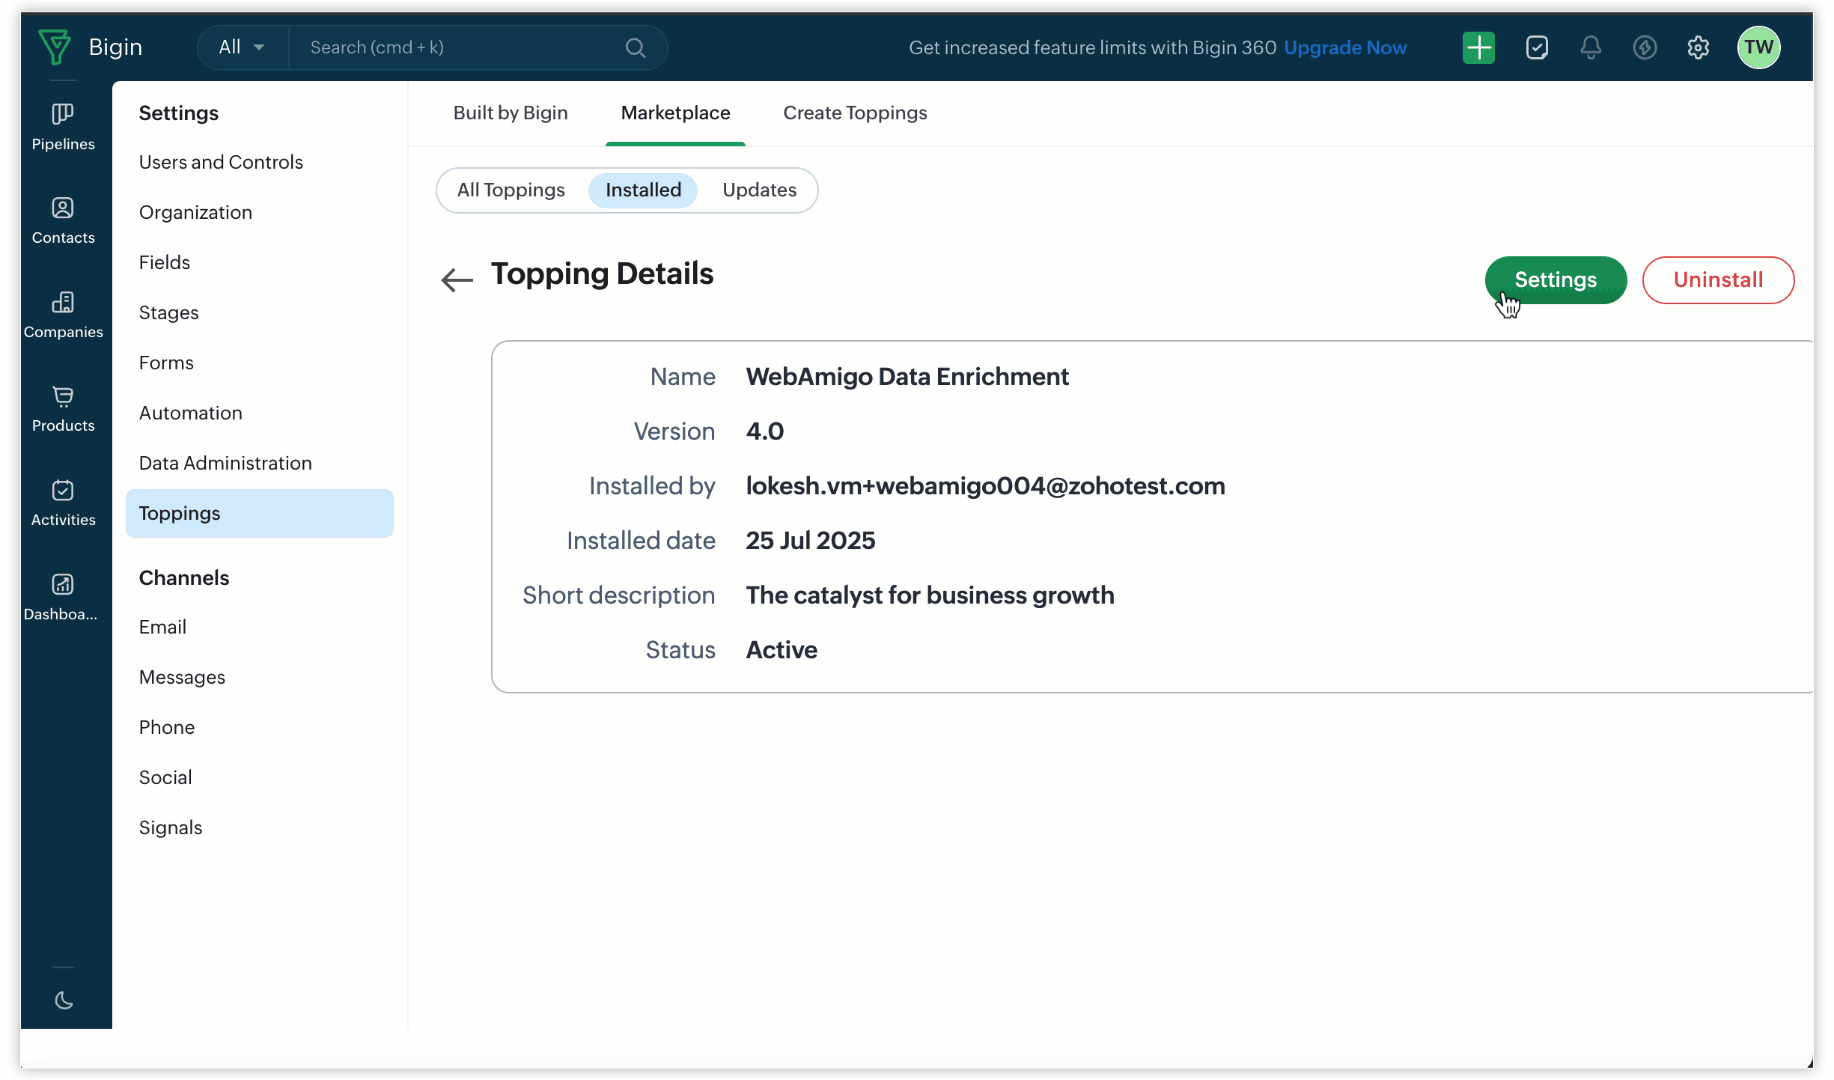This screenshot has height=1080, width=1834.
Task: Click the back arrow beside Topping Details
Action: click(457, 280)
